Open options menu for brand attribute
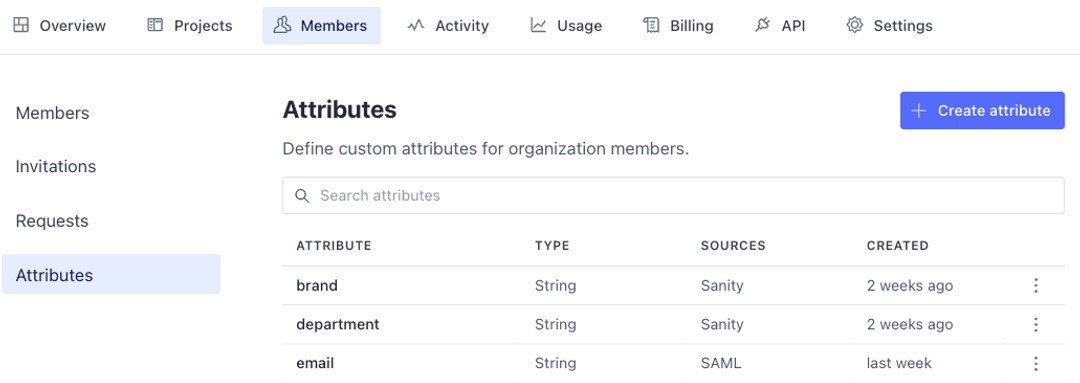 tap(1035, 286)
